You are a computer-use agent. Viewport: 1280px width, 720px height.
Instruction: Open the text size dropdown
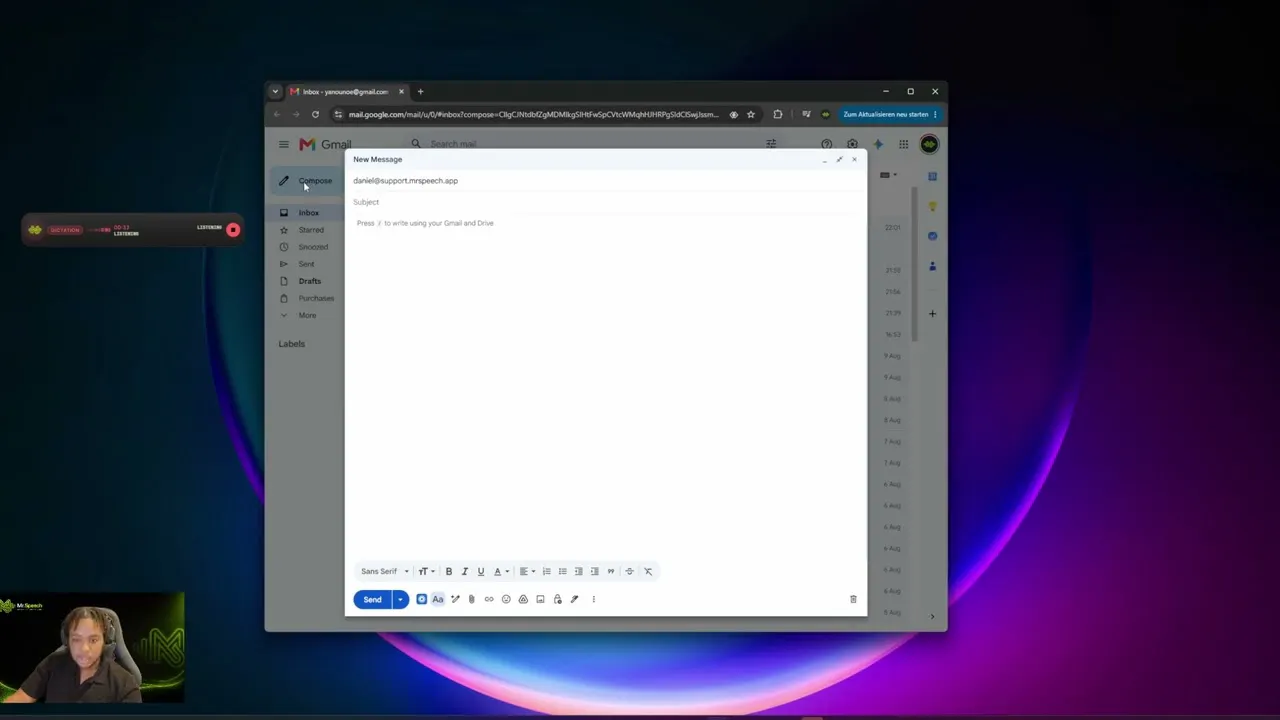coord(426,571)
